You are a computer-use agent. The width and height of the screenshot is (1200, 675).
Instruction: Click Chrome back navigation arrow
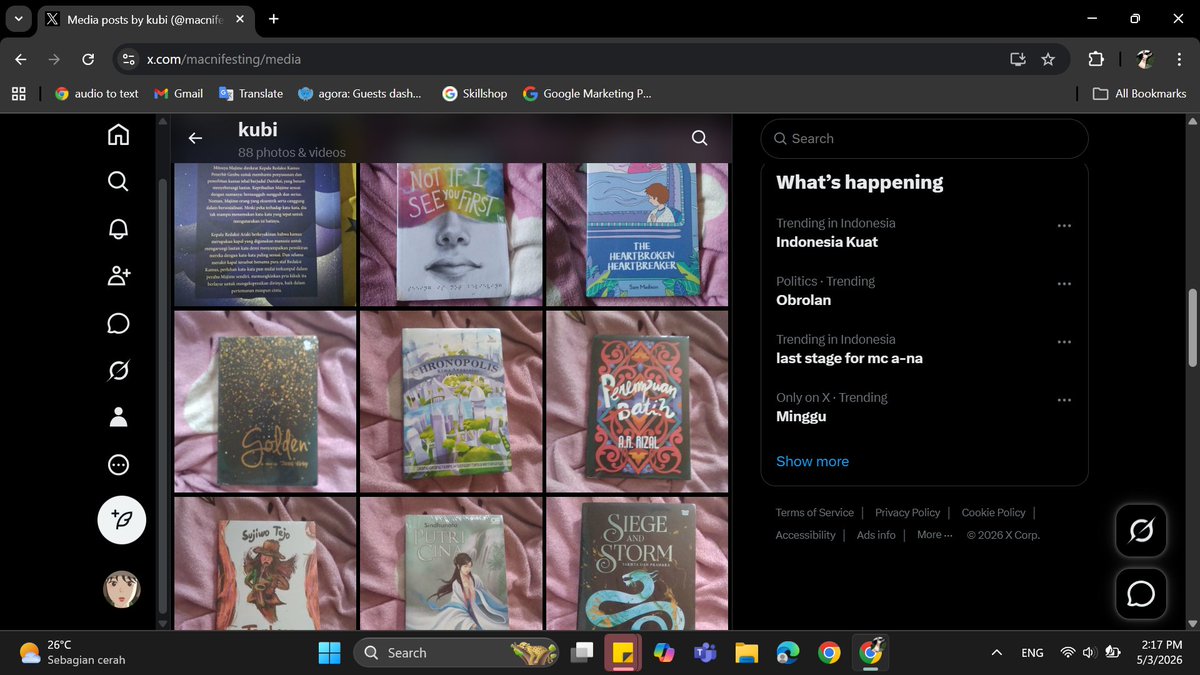click(21, 59)
